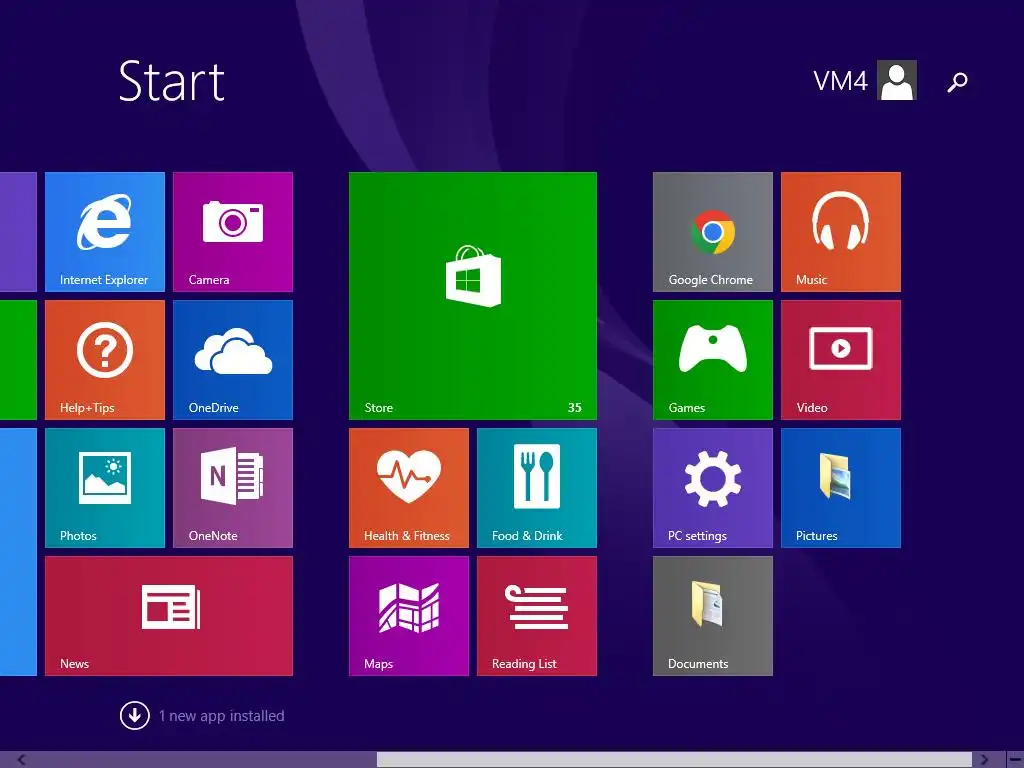This screenshot has height=768, width=1024.
Task: Open the Internet Explorer tile
Action: (104, 232)
